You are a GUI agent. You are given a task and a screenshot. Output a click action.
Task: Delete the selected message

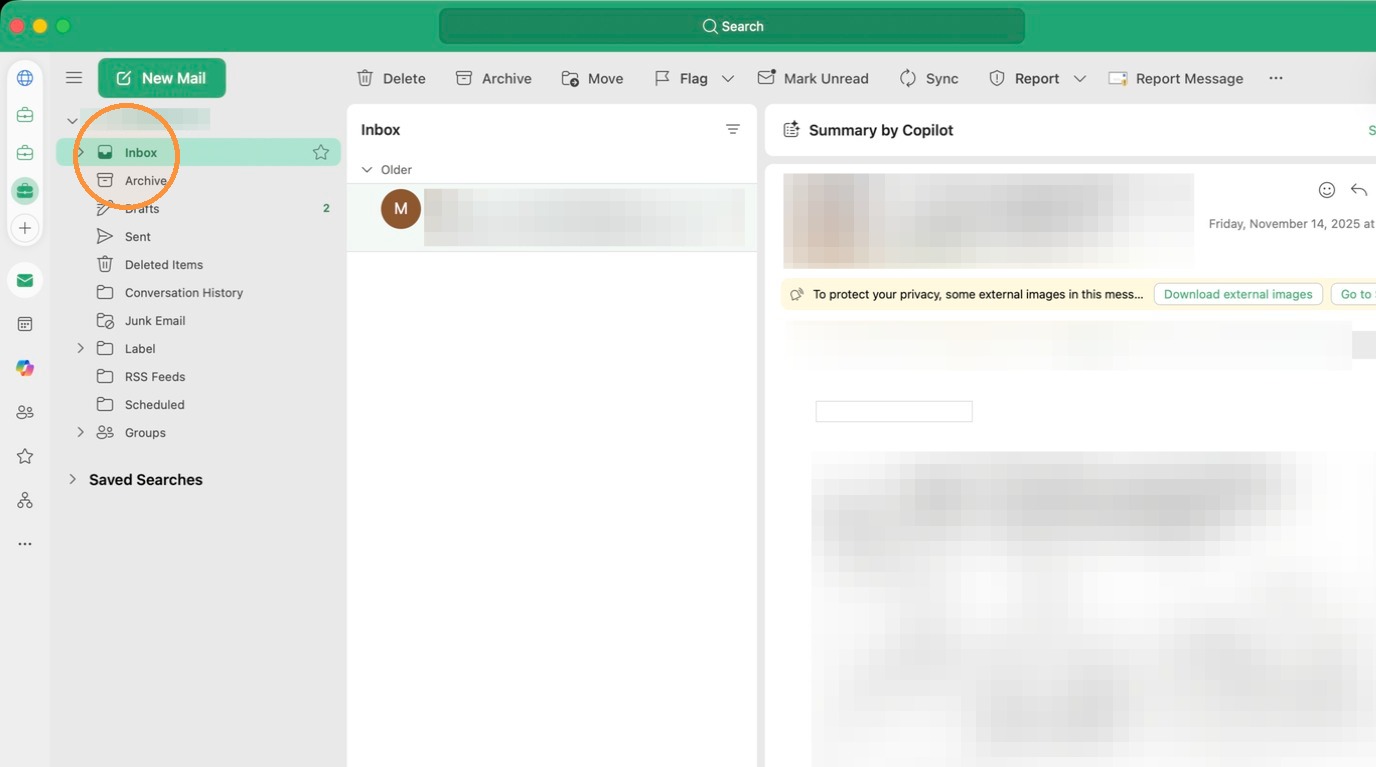pyautogui.click(x=391, y=78)
